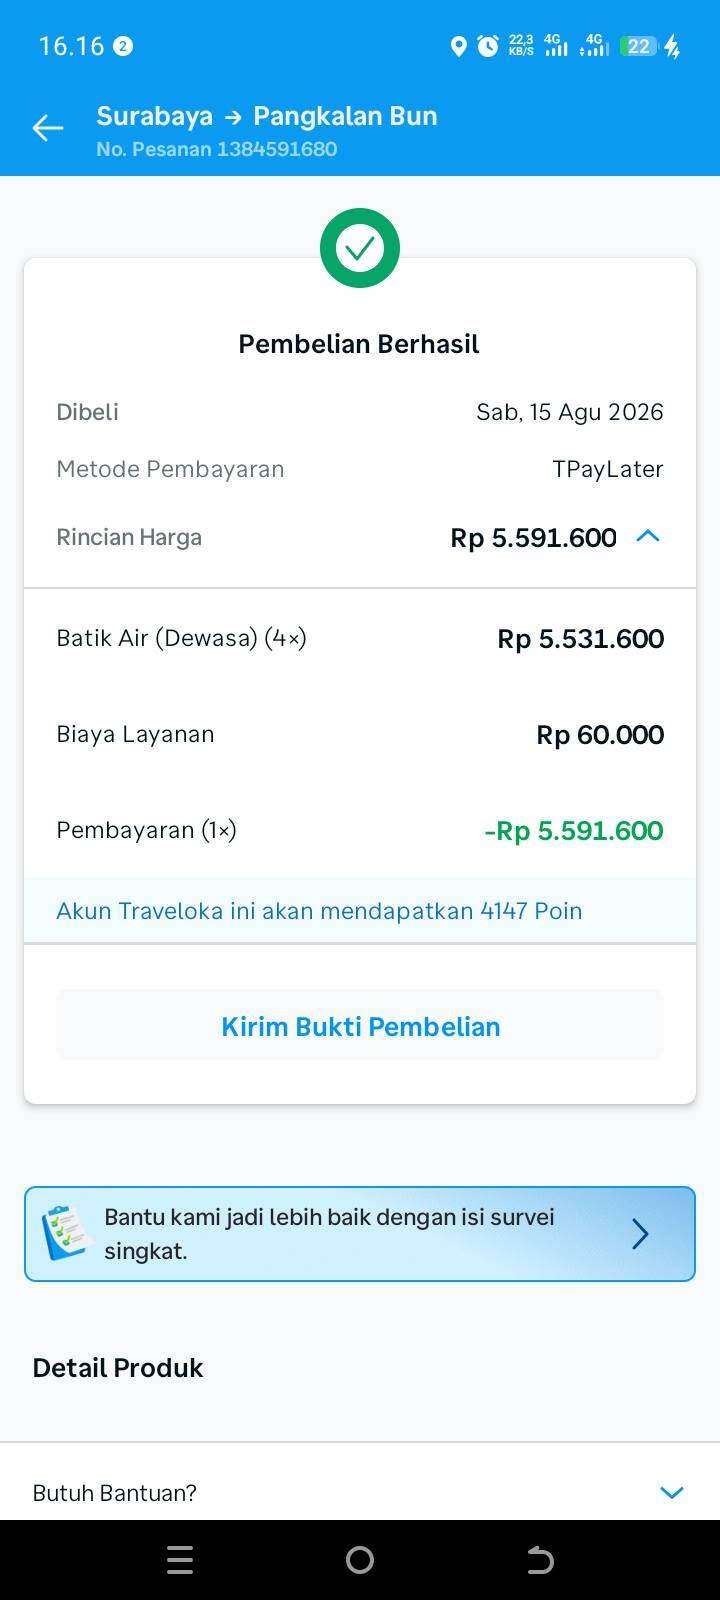The height and width of the screenshot is (1600, 720).
Task: Tap the alarm clock status icon
Action: 488,46
